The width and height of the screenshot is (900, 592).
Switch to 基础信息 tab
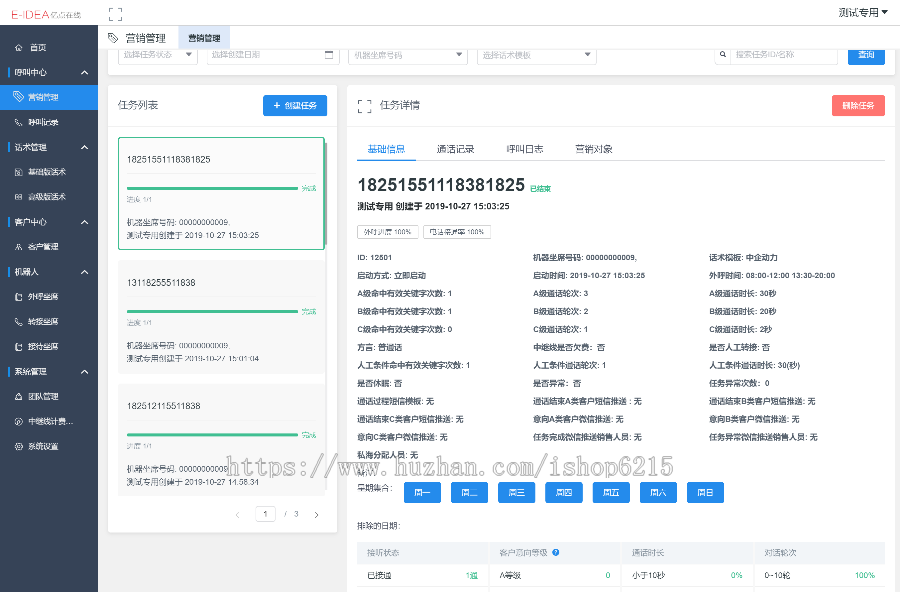click(x=386, y=149)
